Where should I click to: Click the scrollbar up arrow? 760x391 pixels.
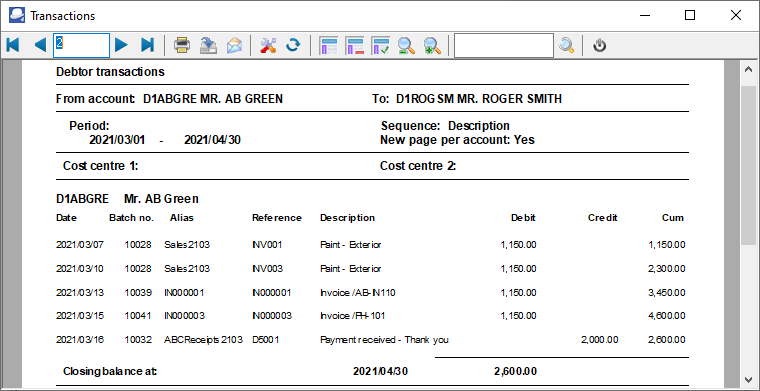pos(747,69)
